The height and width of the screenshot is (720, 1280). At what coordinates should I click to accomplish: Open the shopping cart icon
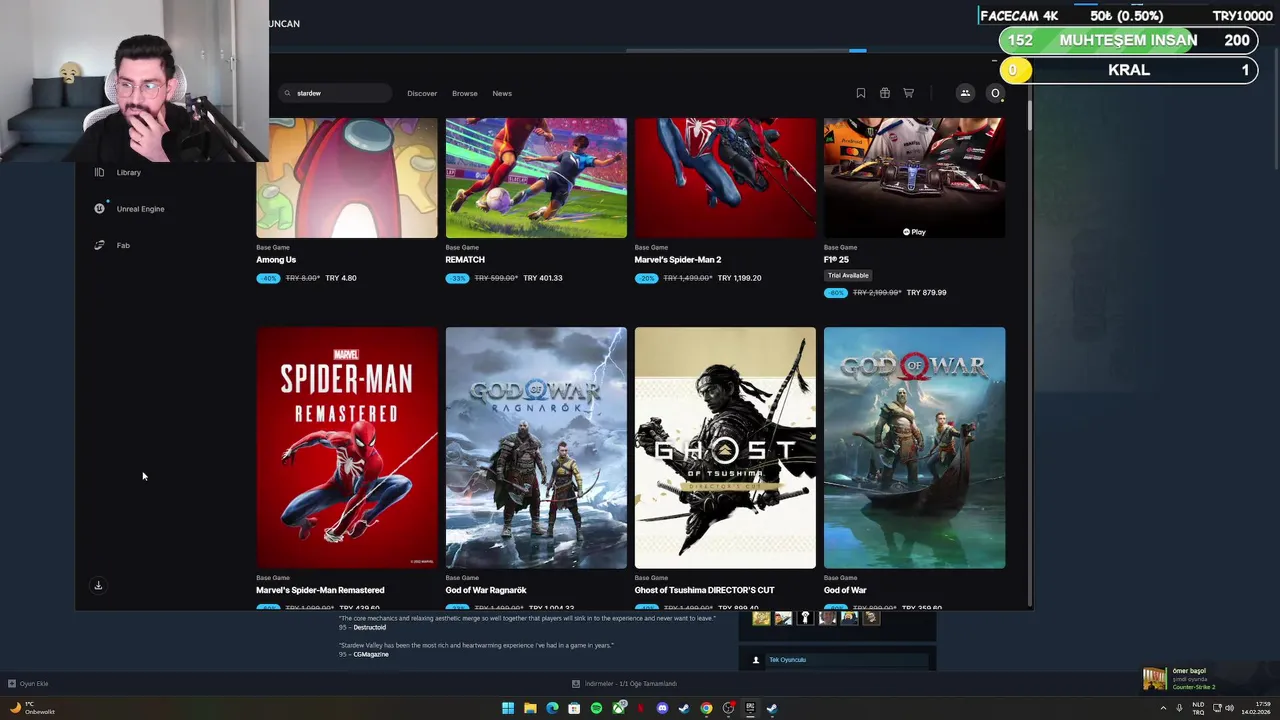(x=908, y=93)
